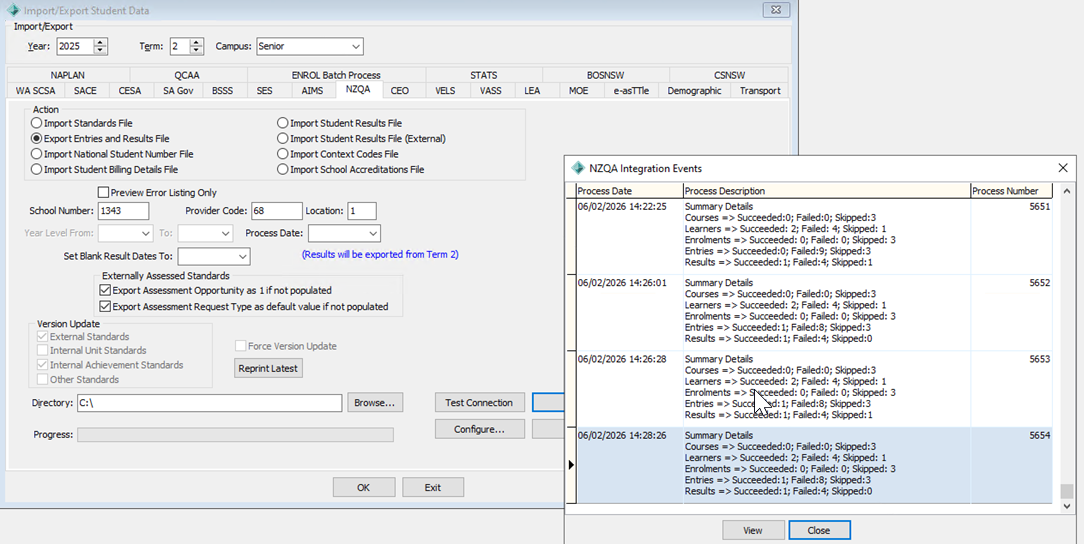Click the Test Connection button
The width and height of the screenshot is (1084, 544).
[x=479, y=402]
